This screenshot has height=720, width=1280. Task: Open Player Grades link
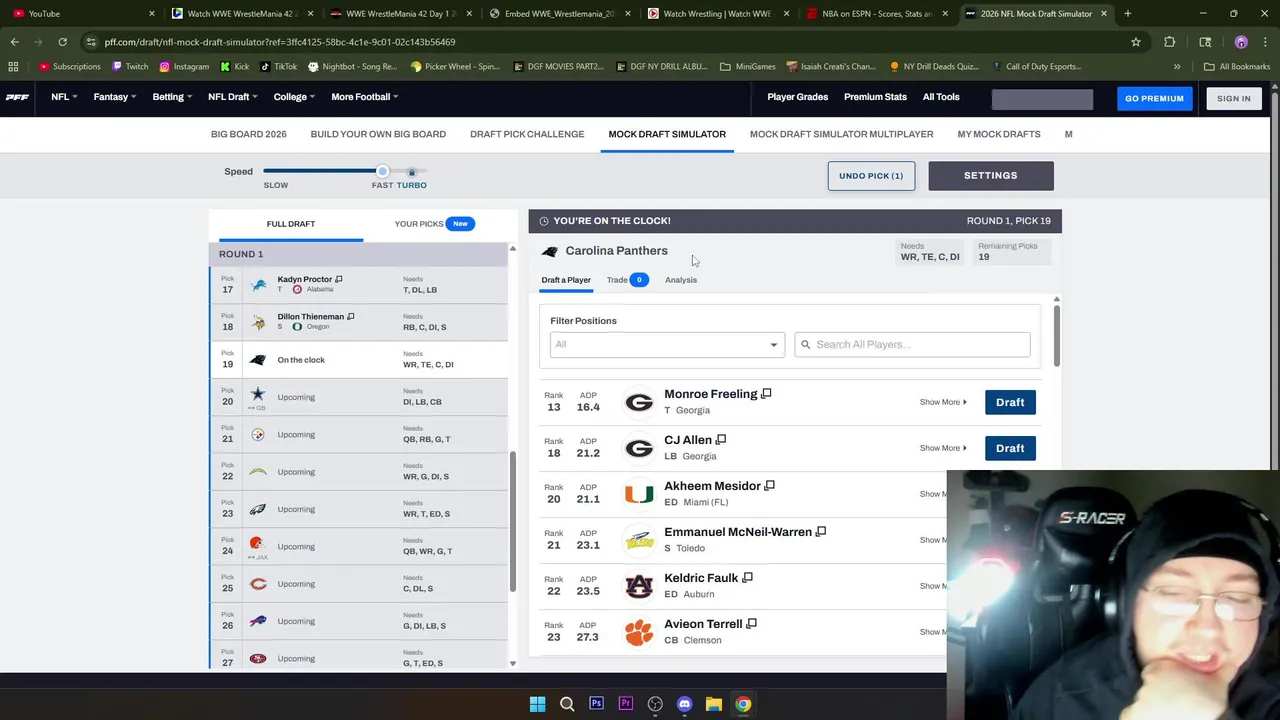pos(798,97)
